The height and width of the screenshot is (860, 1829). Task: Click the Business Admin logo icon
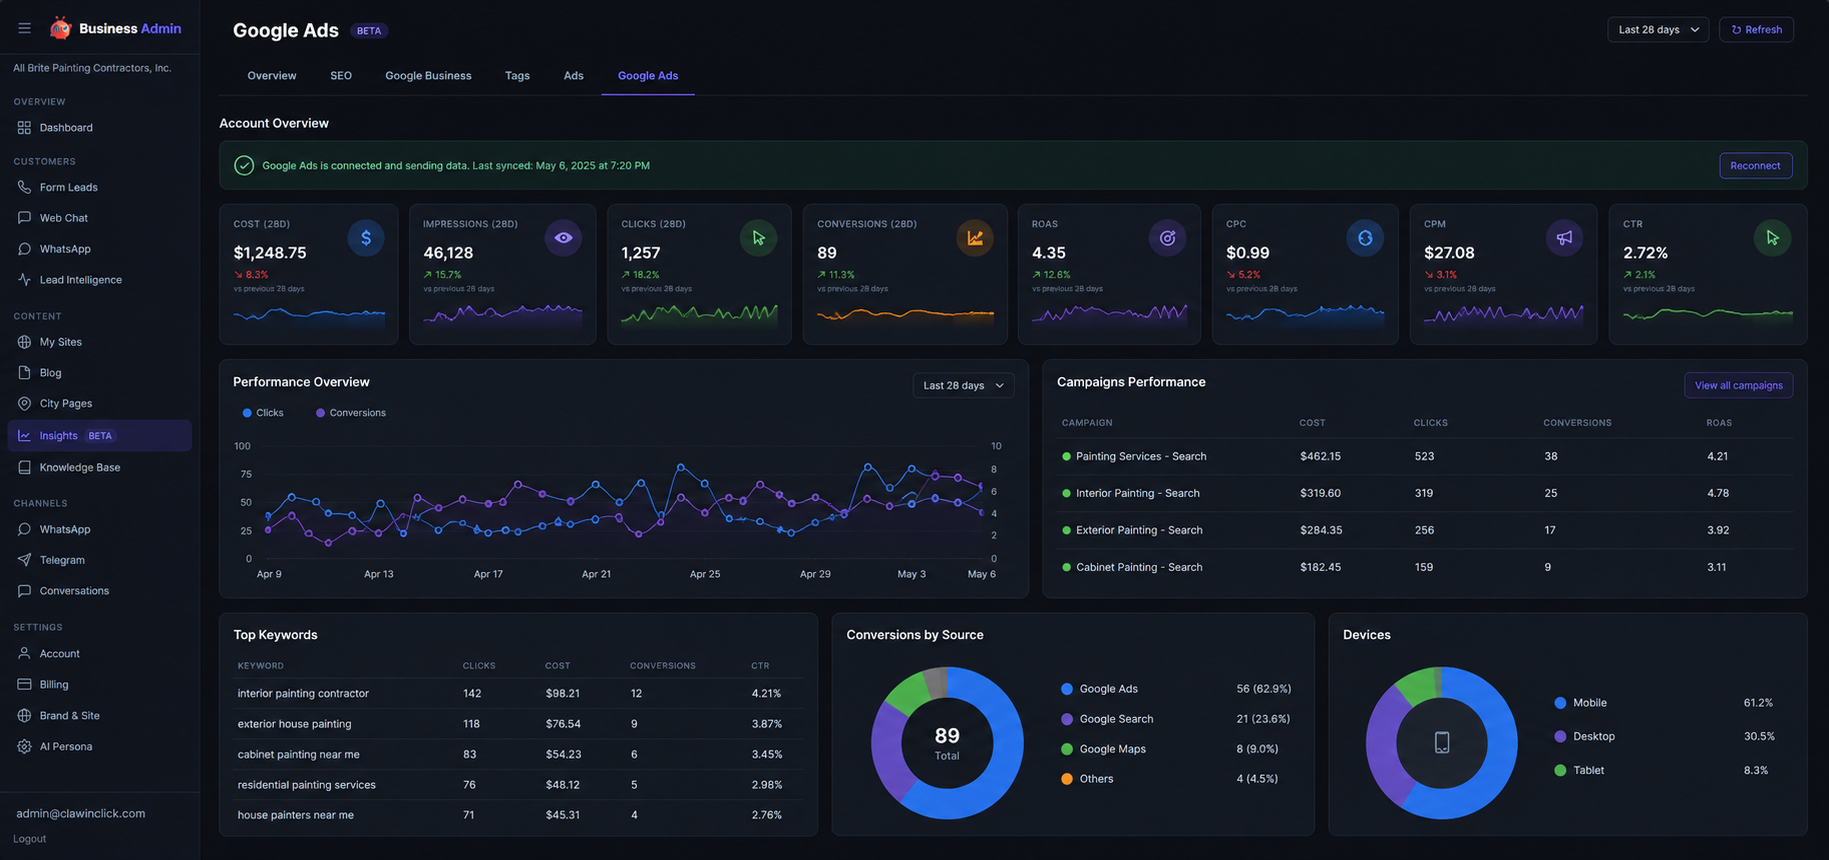tap(61, 28)
